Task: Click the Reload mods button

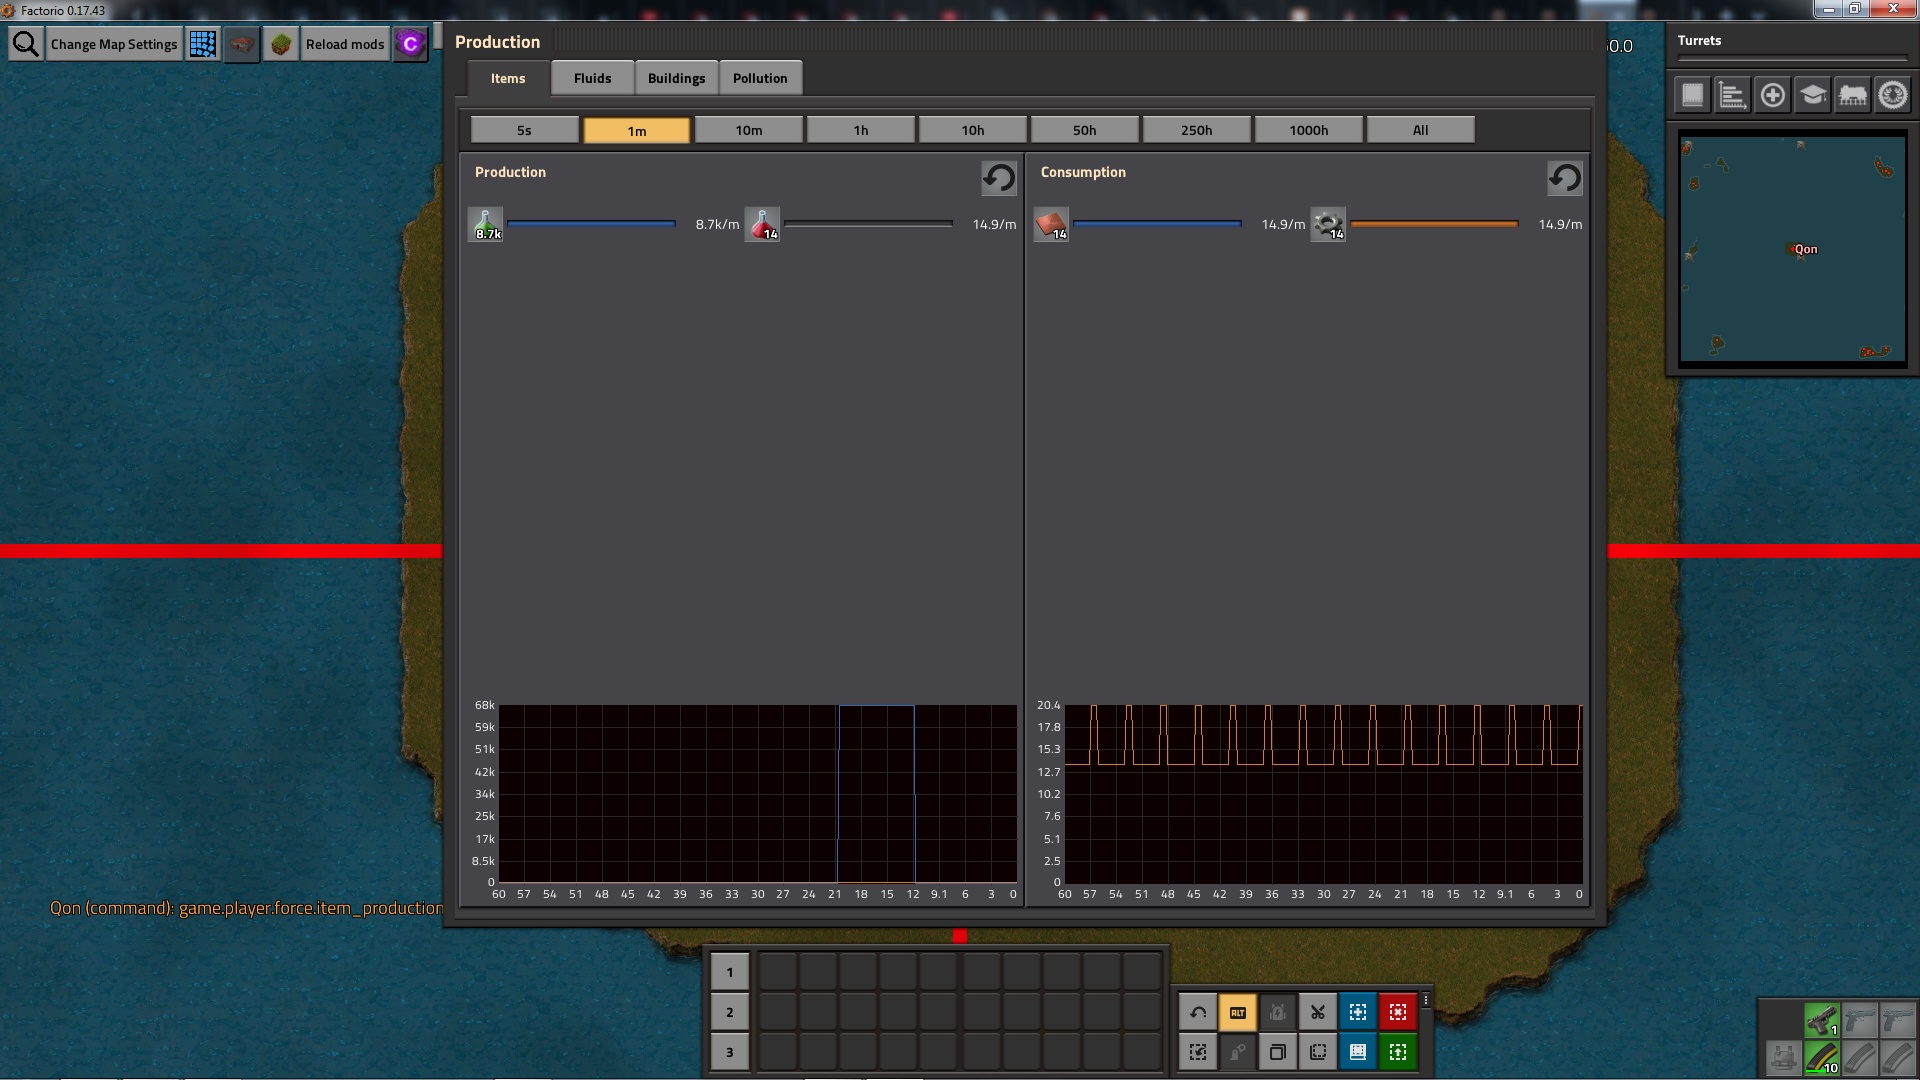Action: [344, 44]
